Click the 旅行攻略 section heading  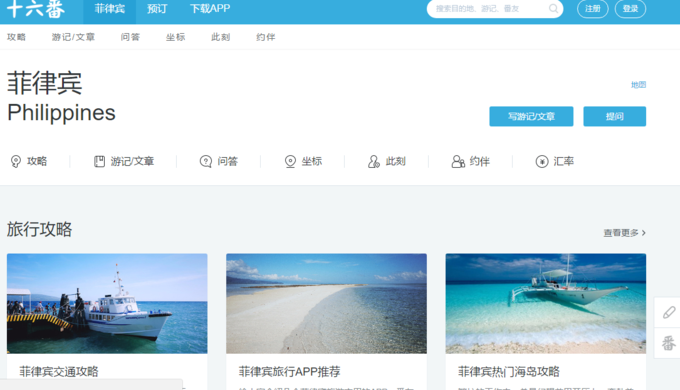click(39, 229)
